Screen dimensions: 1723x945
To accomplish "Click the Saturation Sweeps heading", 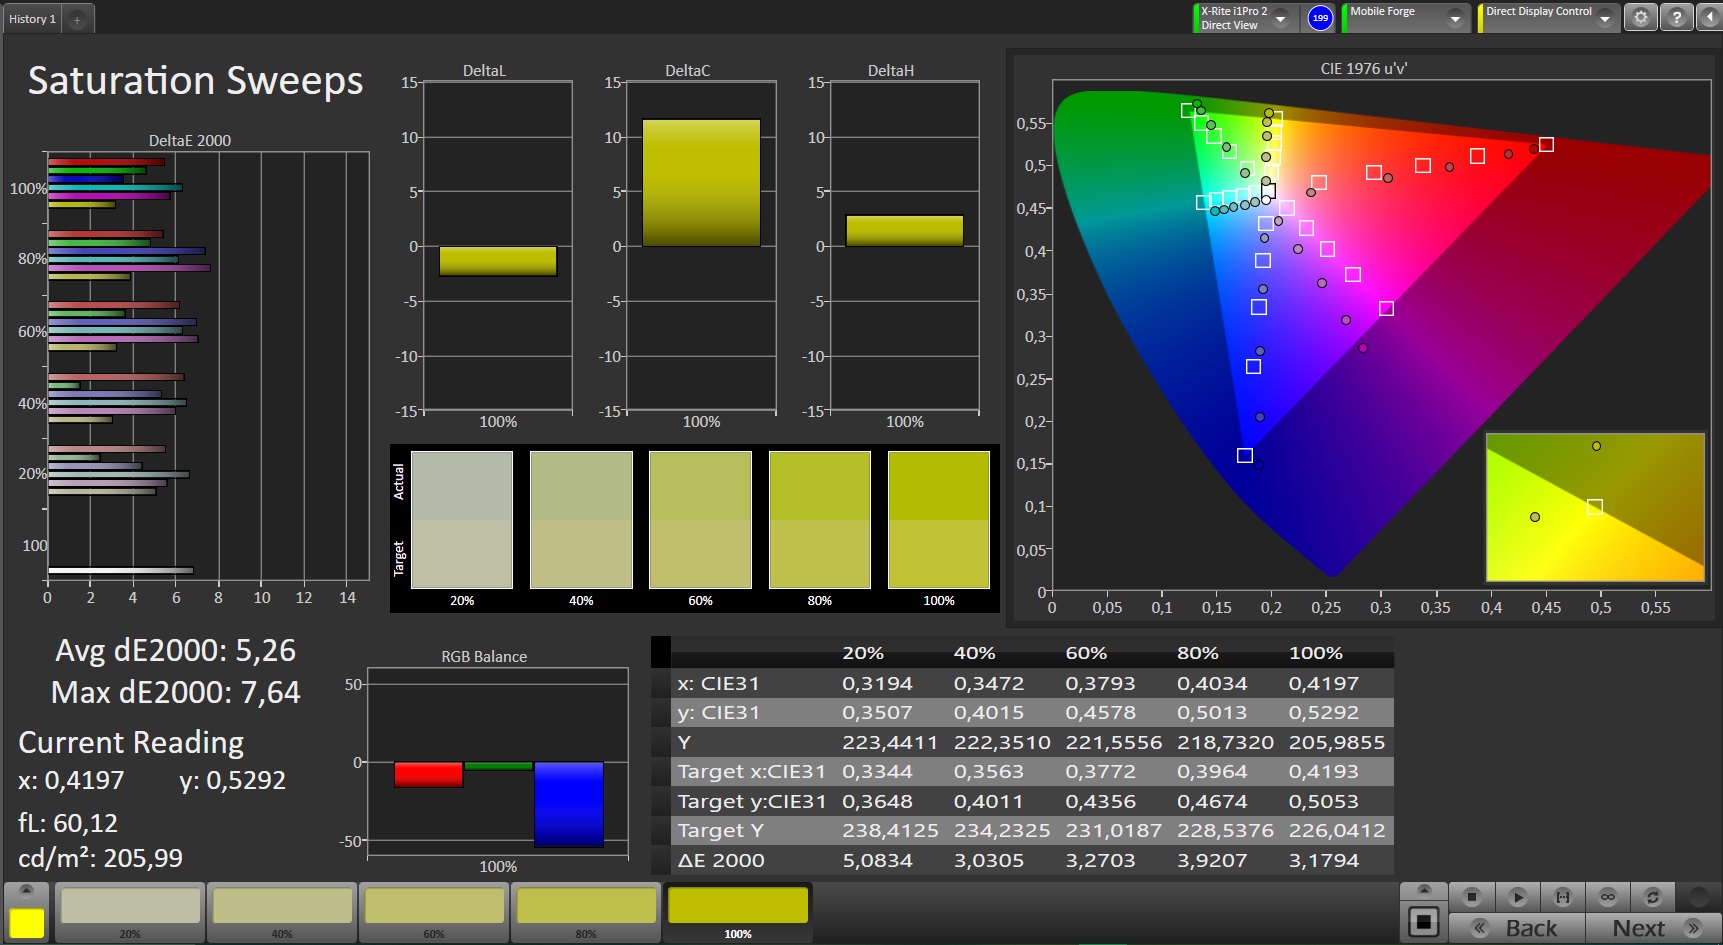I will [x=195, y=80].
